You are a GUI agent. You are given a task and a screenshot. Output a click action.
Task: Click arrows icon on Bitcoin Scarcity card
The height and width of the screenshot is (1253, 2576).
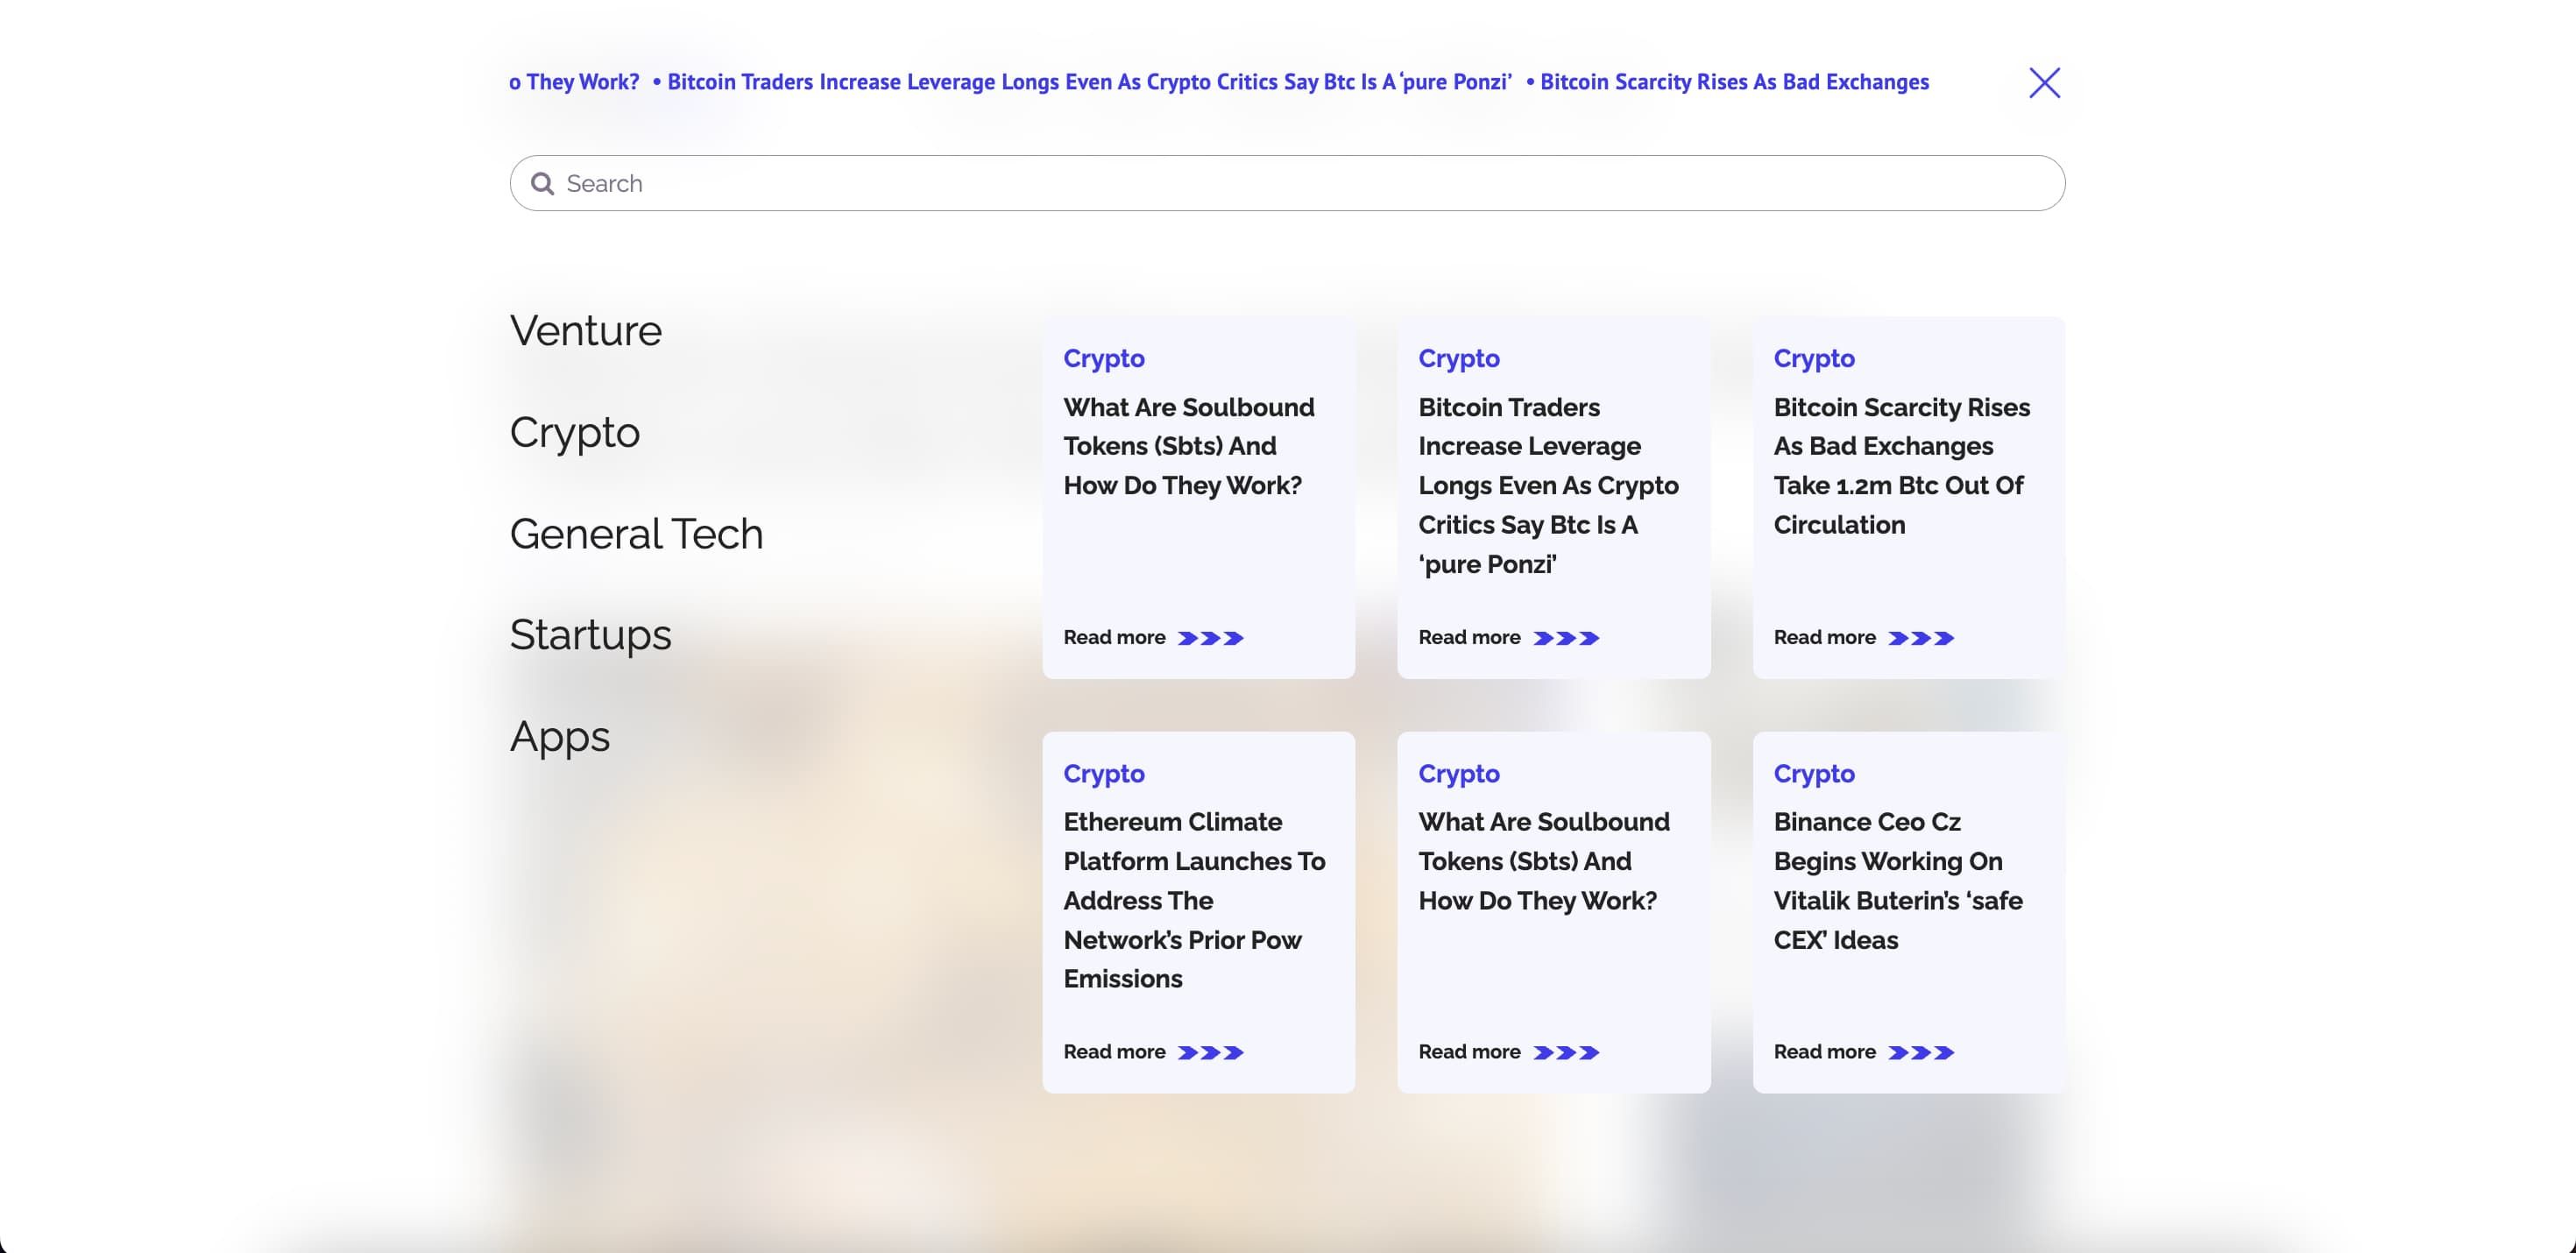(x=1920, y=638)
